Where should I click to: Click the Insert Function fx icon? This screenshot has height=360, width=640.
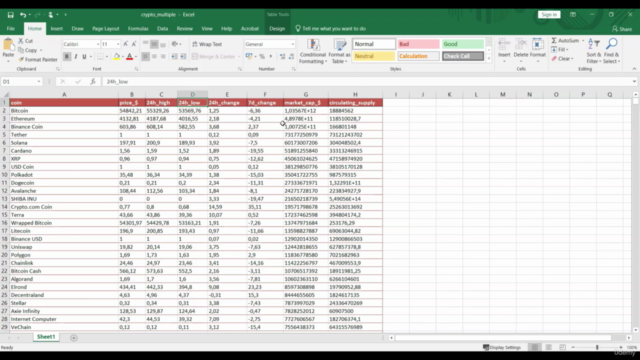coord(93,82)
